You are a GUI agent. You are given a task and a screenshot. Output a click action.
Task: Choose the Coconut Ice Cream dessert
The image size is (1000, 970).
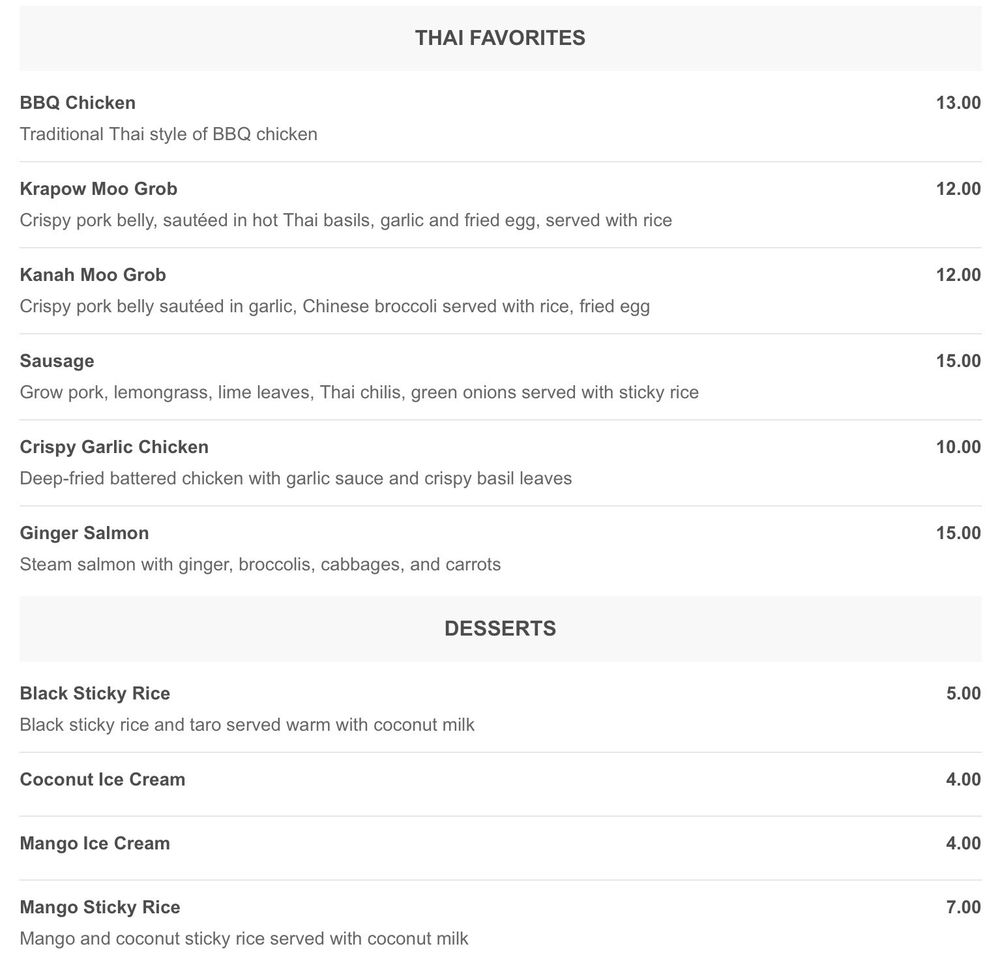102,779
